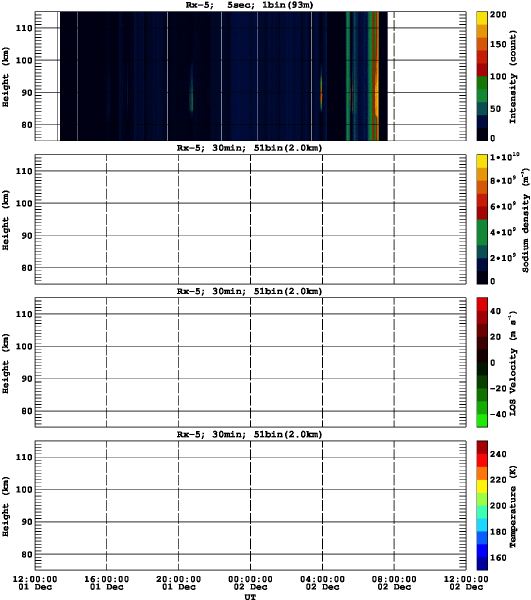Viewport: 531px width, 600px height.
Task: Click the 100 km gridline in LOS velocity panel
Action: click(251, 346)
